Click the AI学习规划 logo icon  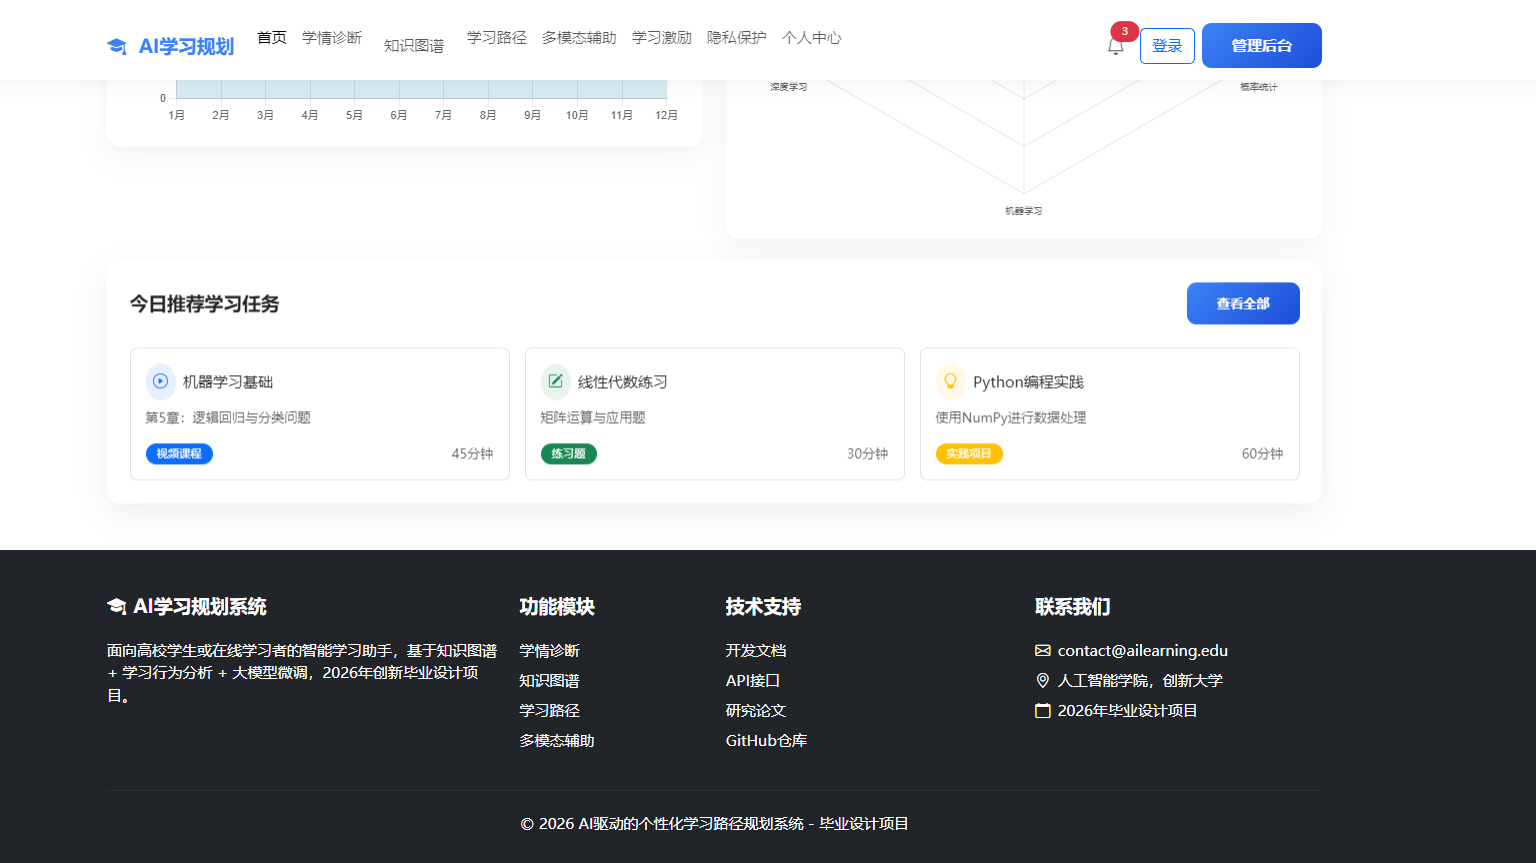[x=117, y=44]
